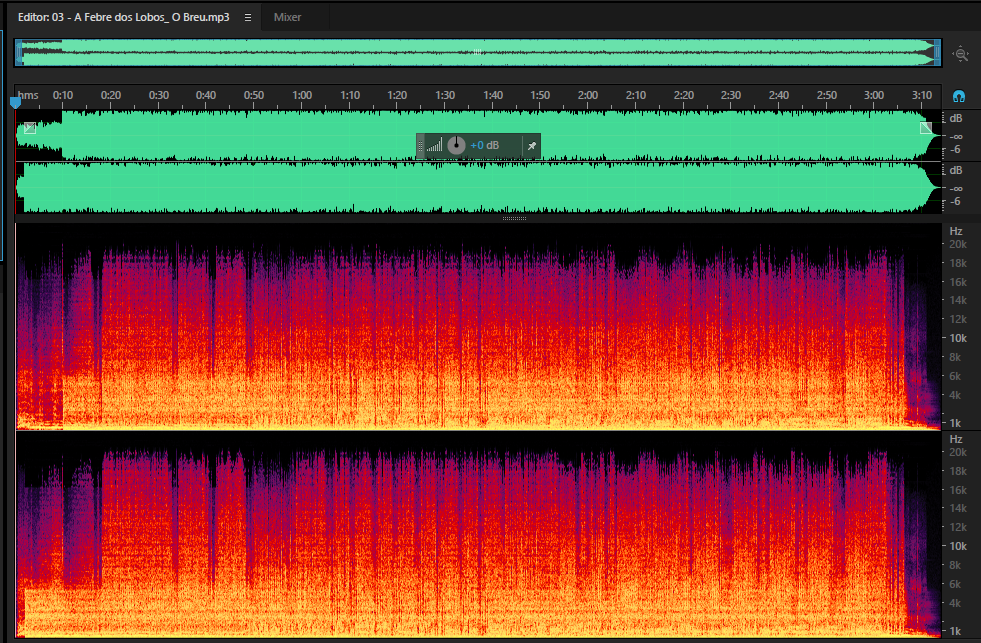Click the HUD volume adjustment knob
The image size is (981, 643).
pos(457,145)
